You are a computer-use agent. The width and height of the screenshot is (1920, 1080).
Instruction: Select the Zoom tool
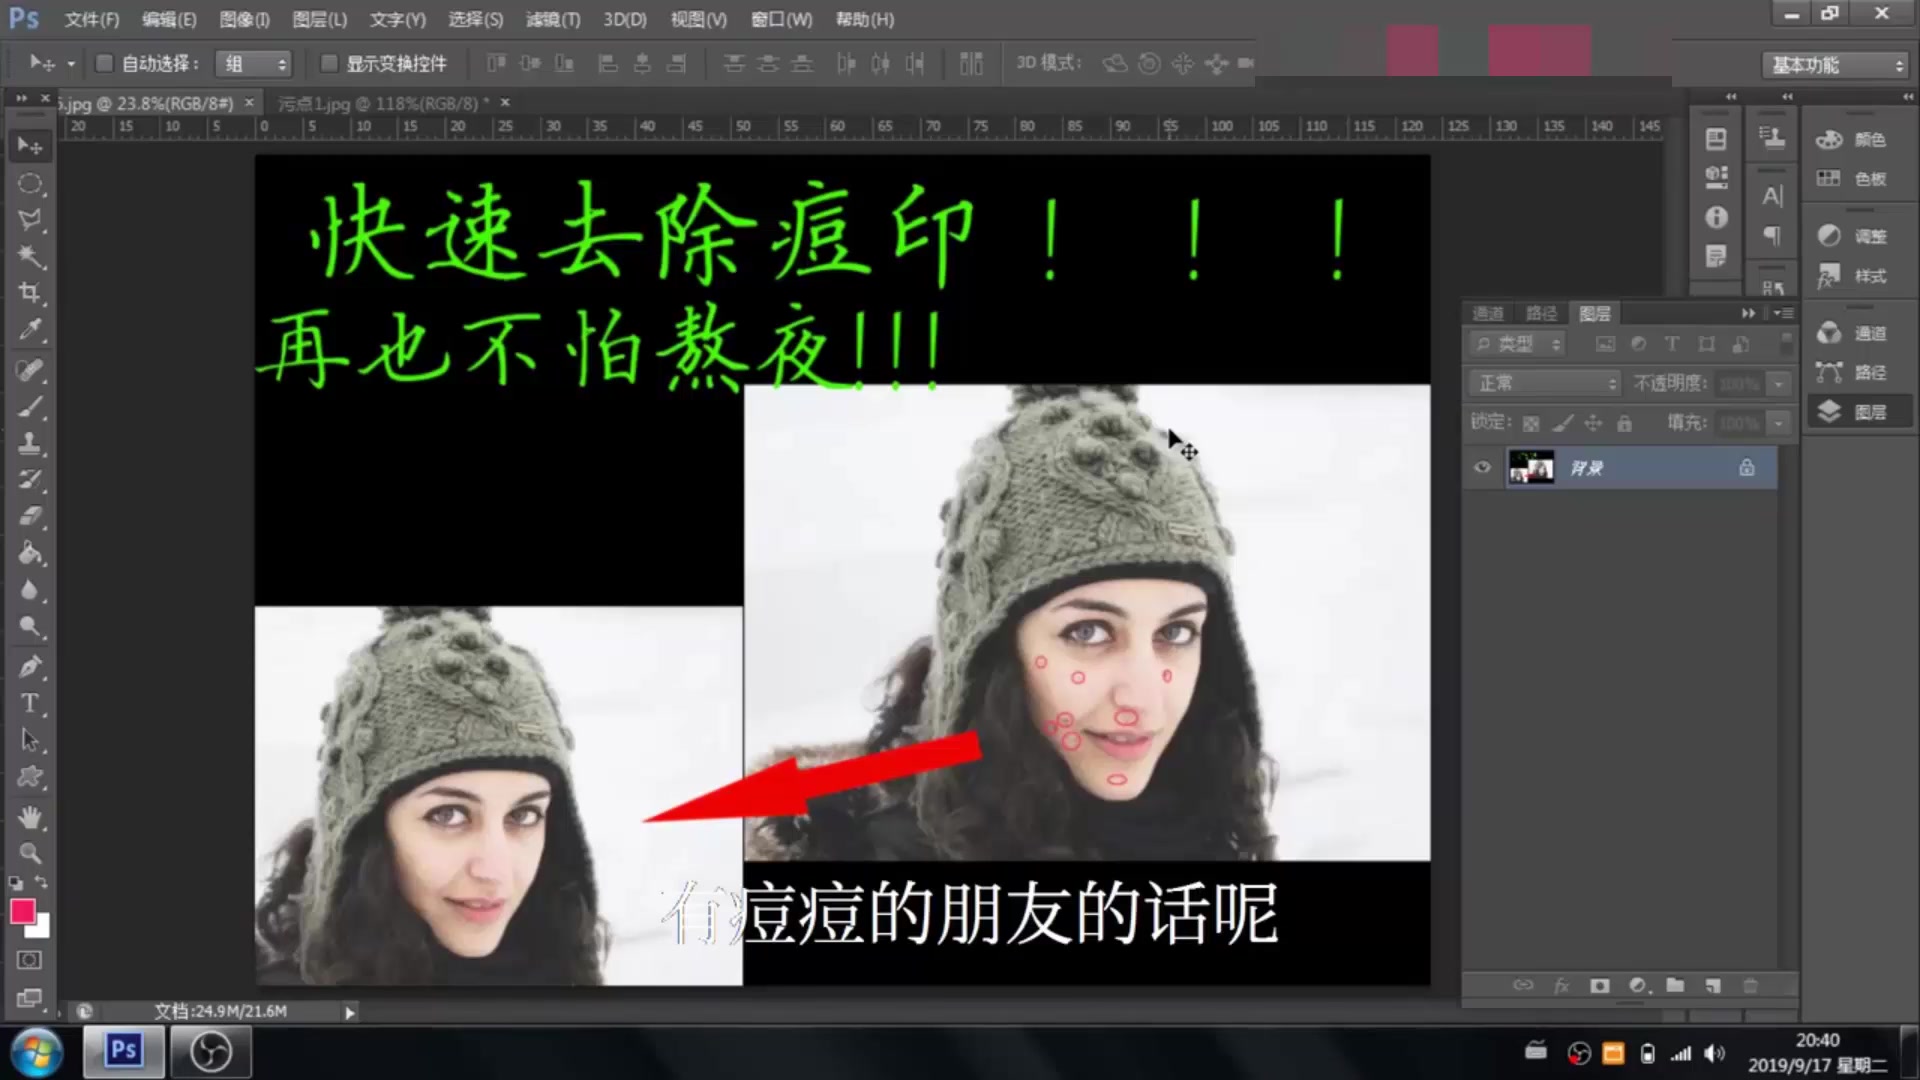click(x=30, y=852)
